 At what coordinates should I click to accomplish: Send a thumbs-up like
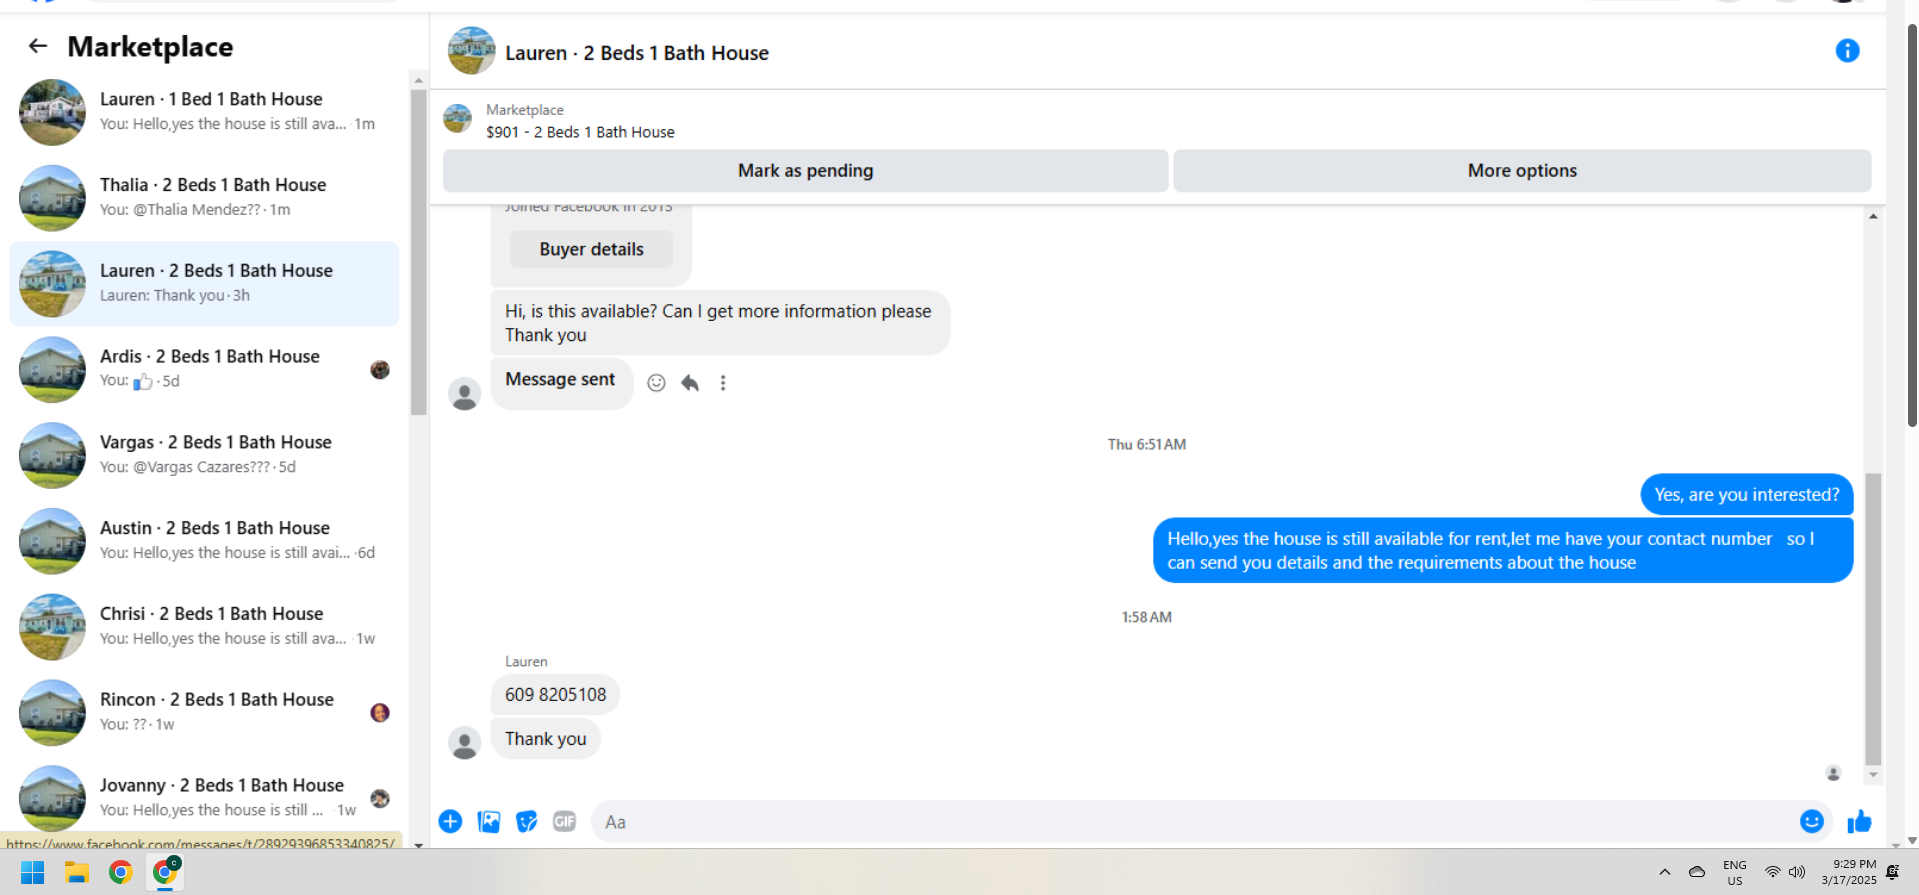tap(1860, 822)
